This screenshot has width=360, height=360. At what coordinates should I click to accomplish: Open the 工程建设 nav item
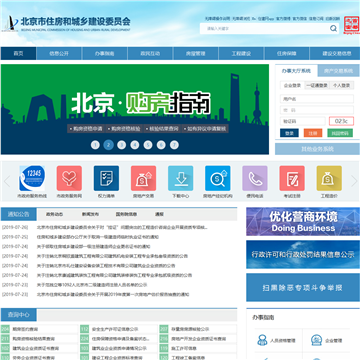tap(241, 53)
